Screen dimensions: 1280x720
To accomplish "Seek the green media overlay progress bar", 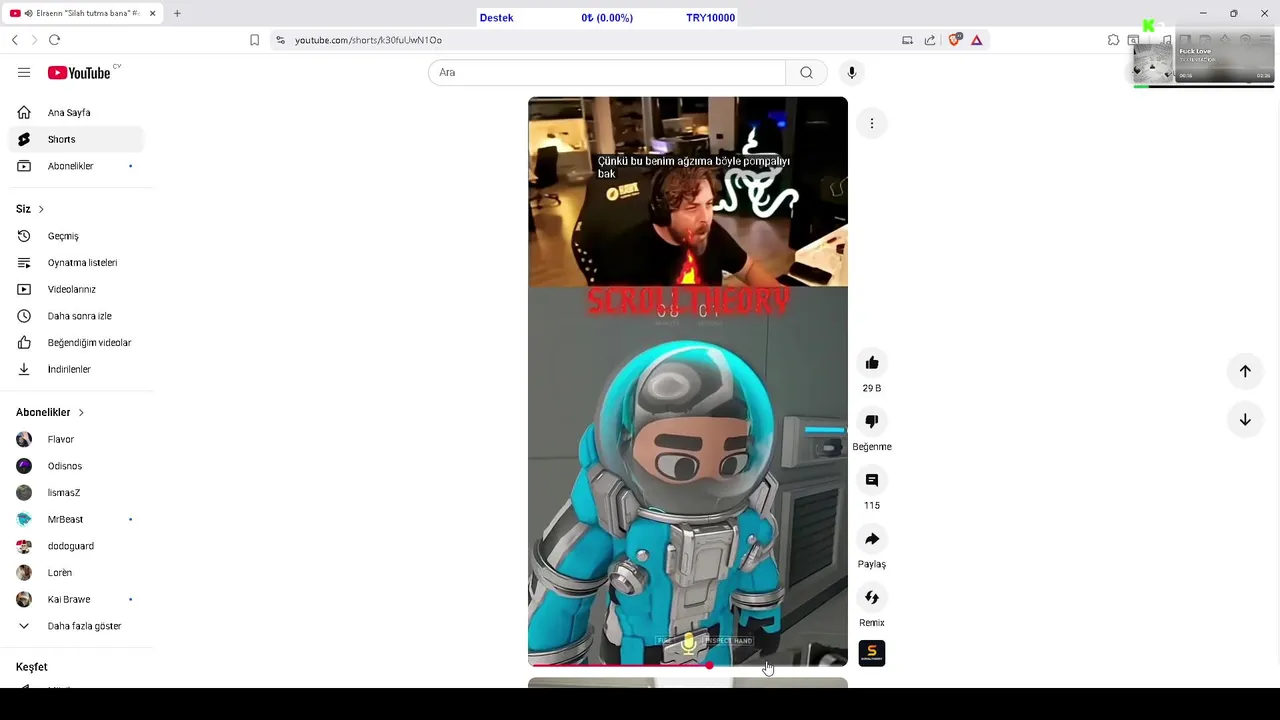I will pyautogui.click(x=1204, y=86).
